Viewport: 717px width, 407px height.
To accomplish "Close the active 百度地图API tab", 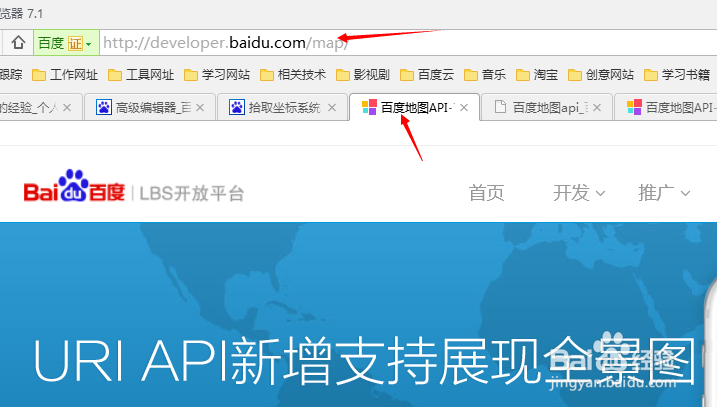I will [464, 107].
